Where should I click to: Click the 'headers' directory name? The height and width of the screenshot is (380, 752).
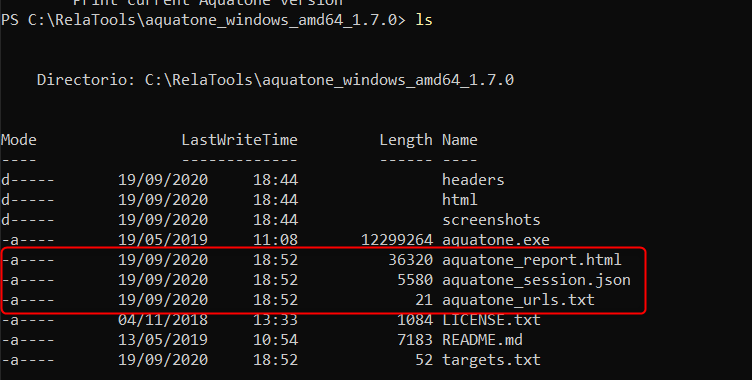point(473,180)
